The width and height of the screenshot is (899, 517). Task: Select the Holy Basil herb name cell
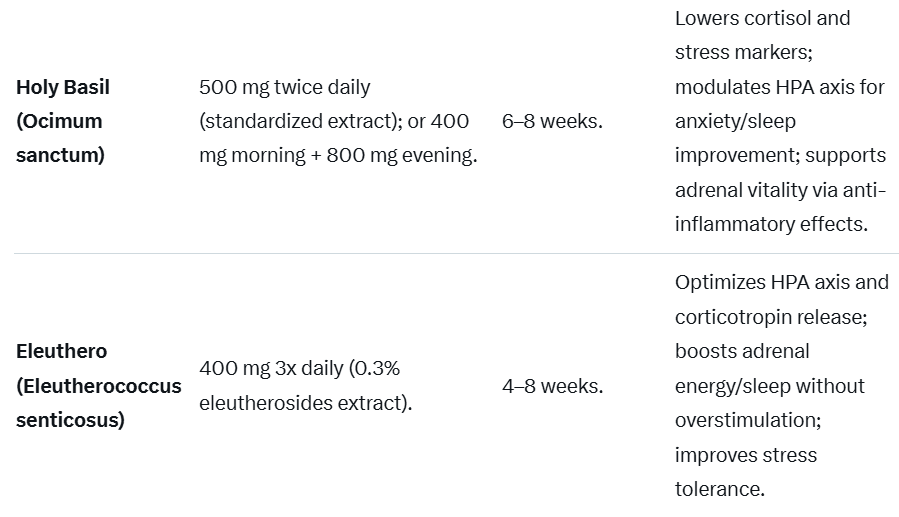point(63,121)
